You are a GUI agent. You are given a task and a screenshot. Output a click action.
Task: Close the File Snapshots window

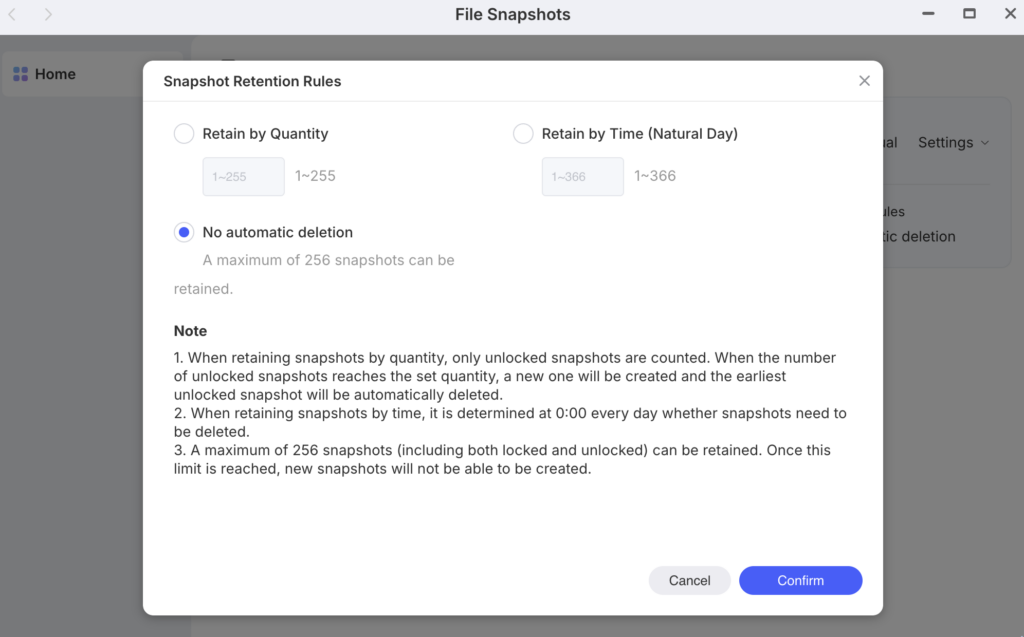pyautogui.click(x=1009, y=14)
